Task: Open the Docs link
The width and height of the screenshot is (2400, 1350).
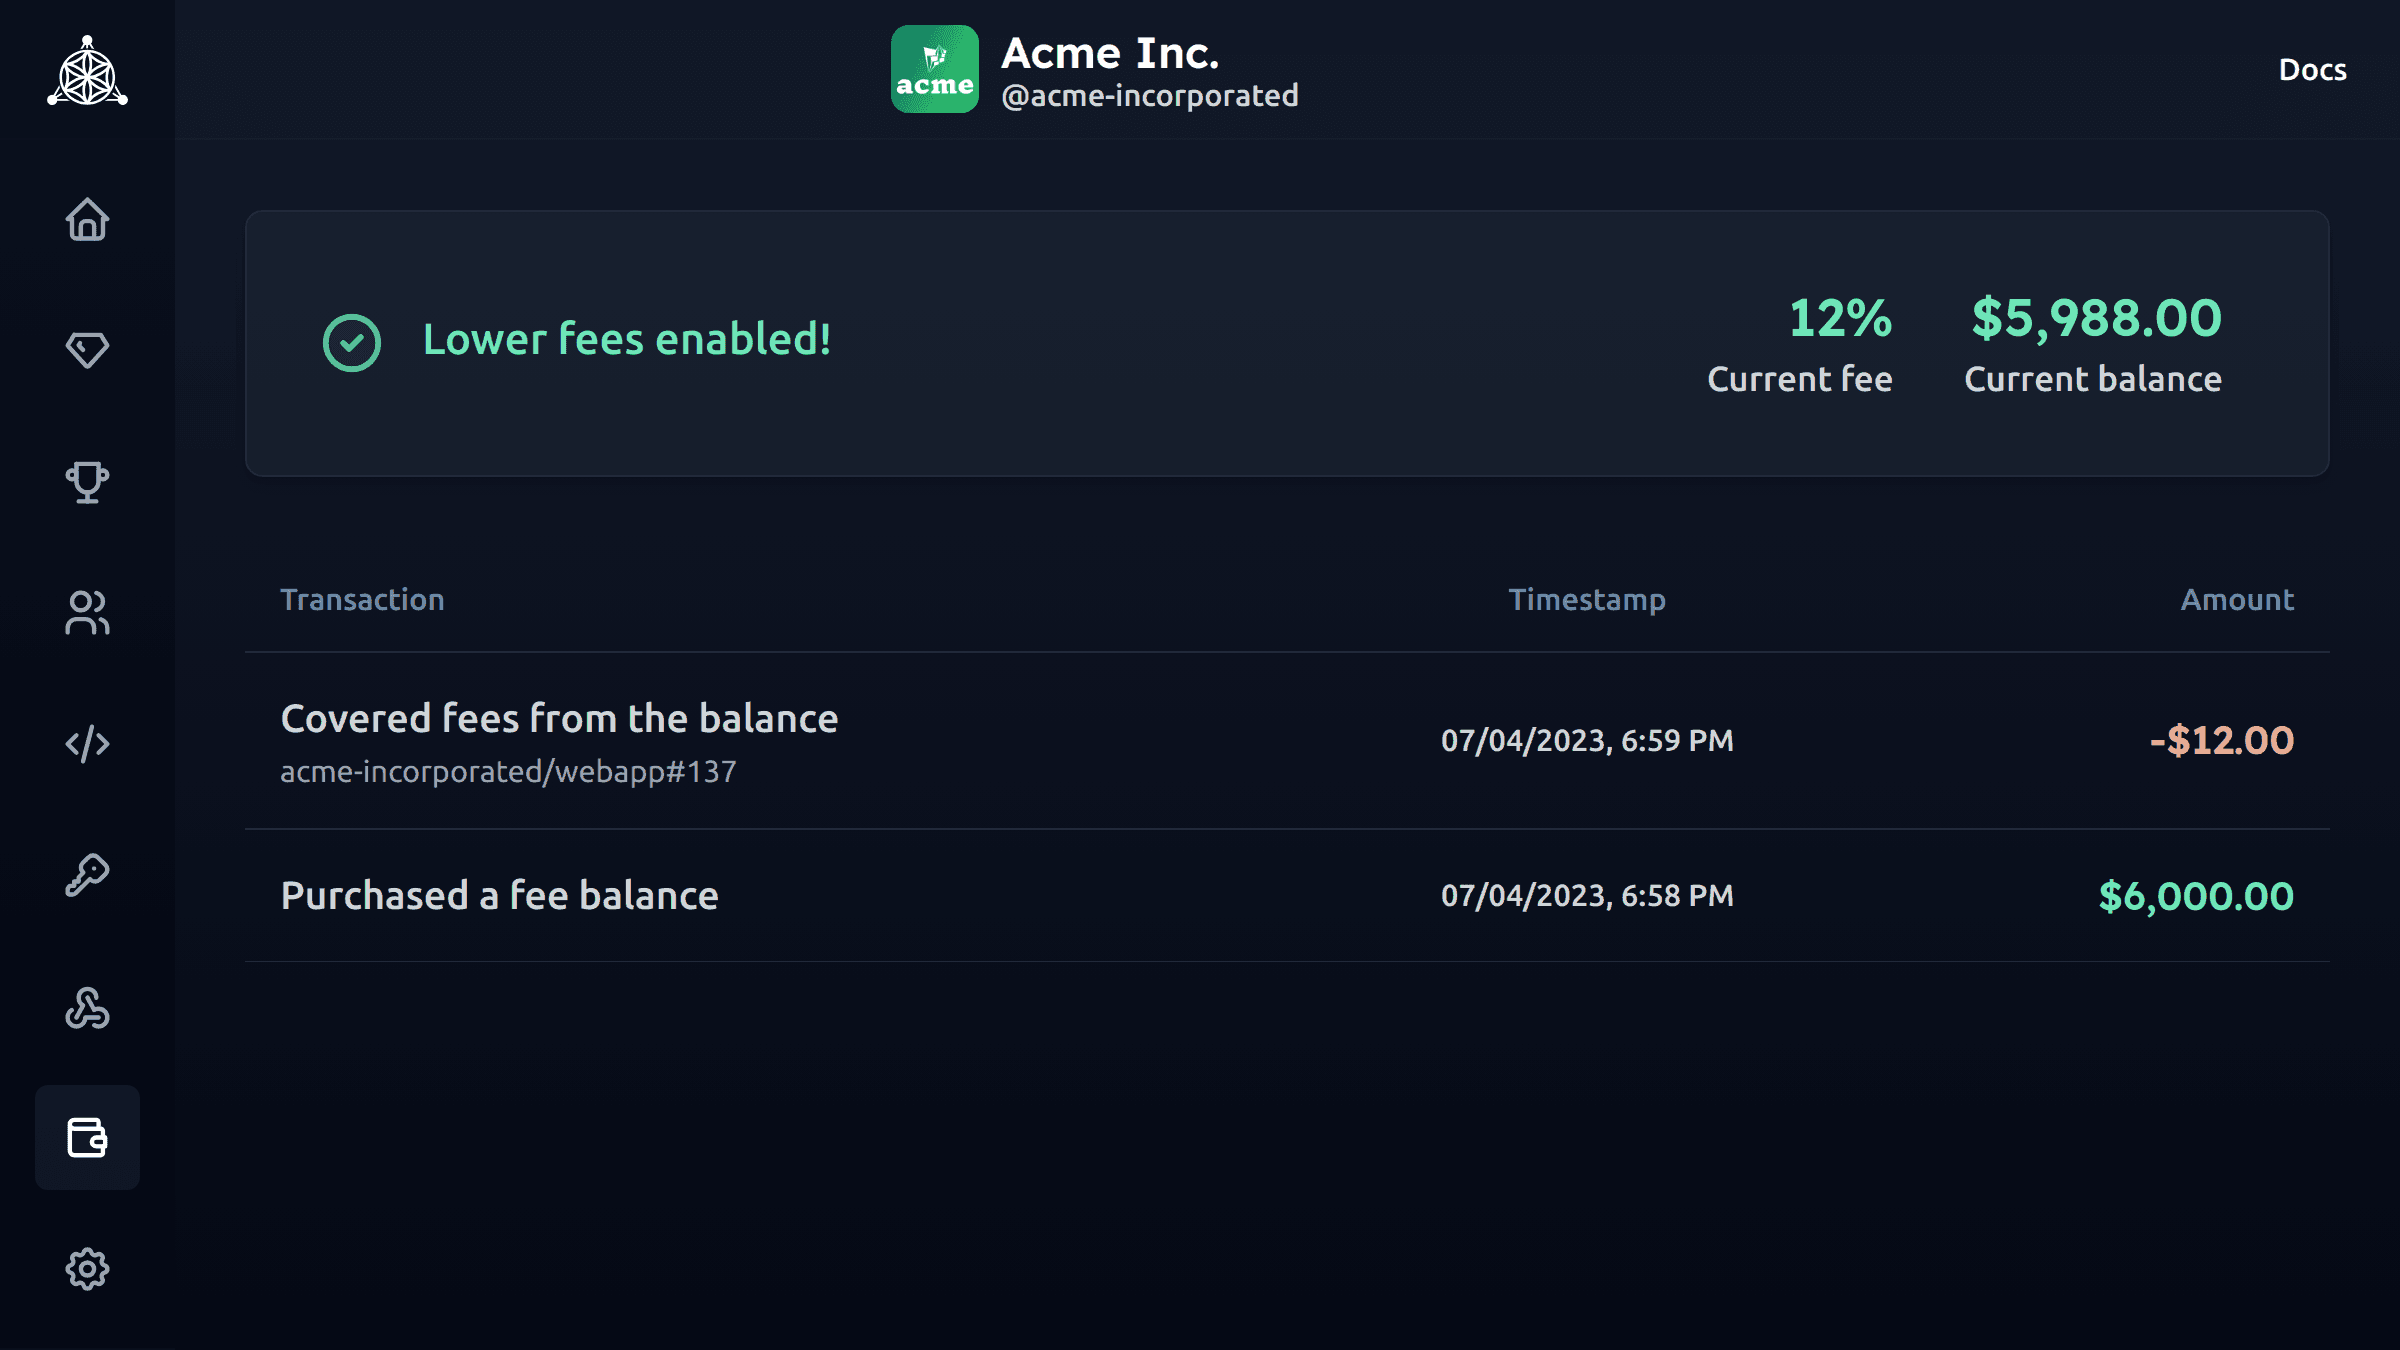Action: point(2312,70)
